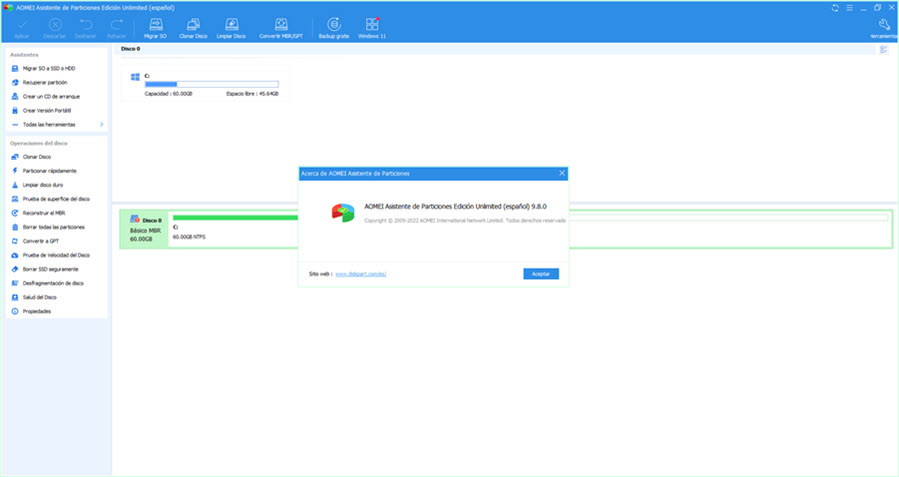Screen dimensions: 899x477
Task: Close the Acerca de dialog
Action: coord(562,173)
